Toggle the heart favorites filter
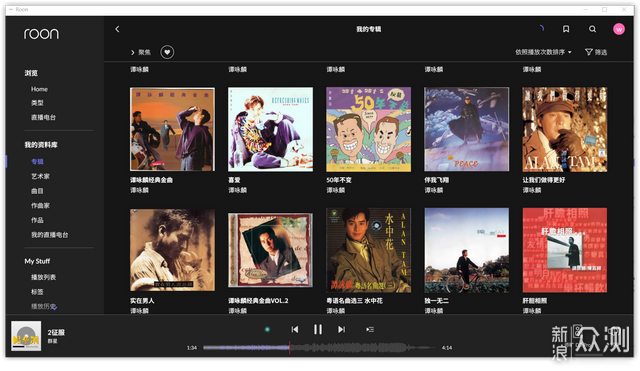This screenshot has height=371, width=640. click(167, 52)
